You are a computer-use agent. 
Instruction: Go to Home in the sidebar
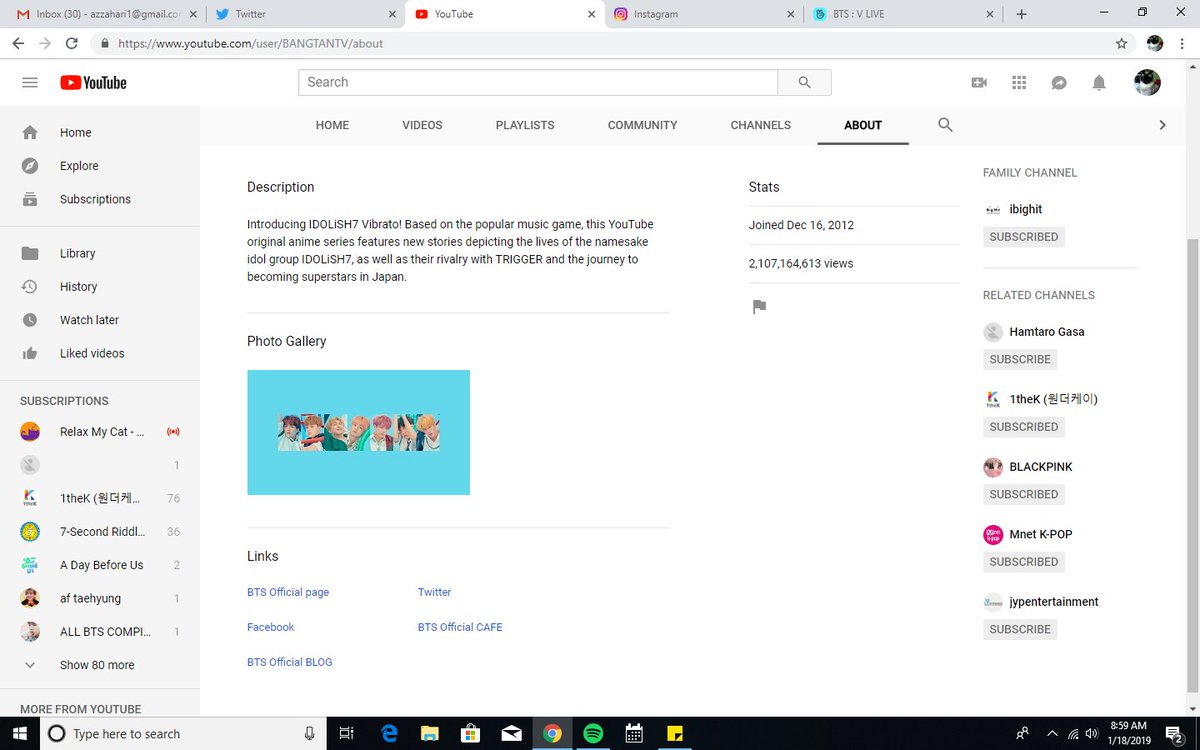[100, 132]
